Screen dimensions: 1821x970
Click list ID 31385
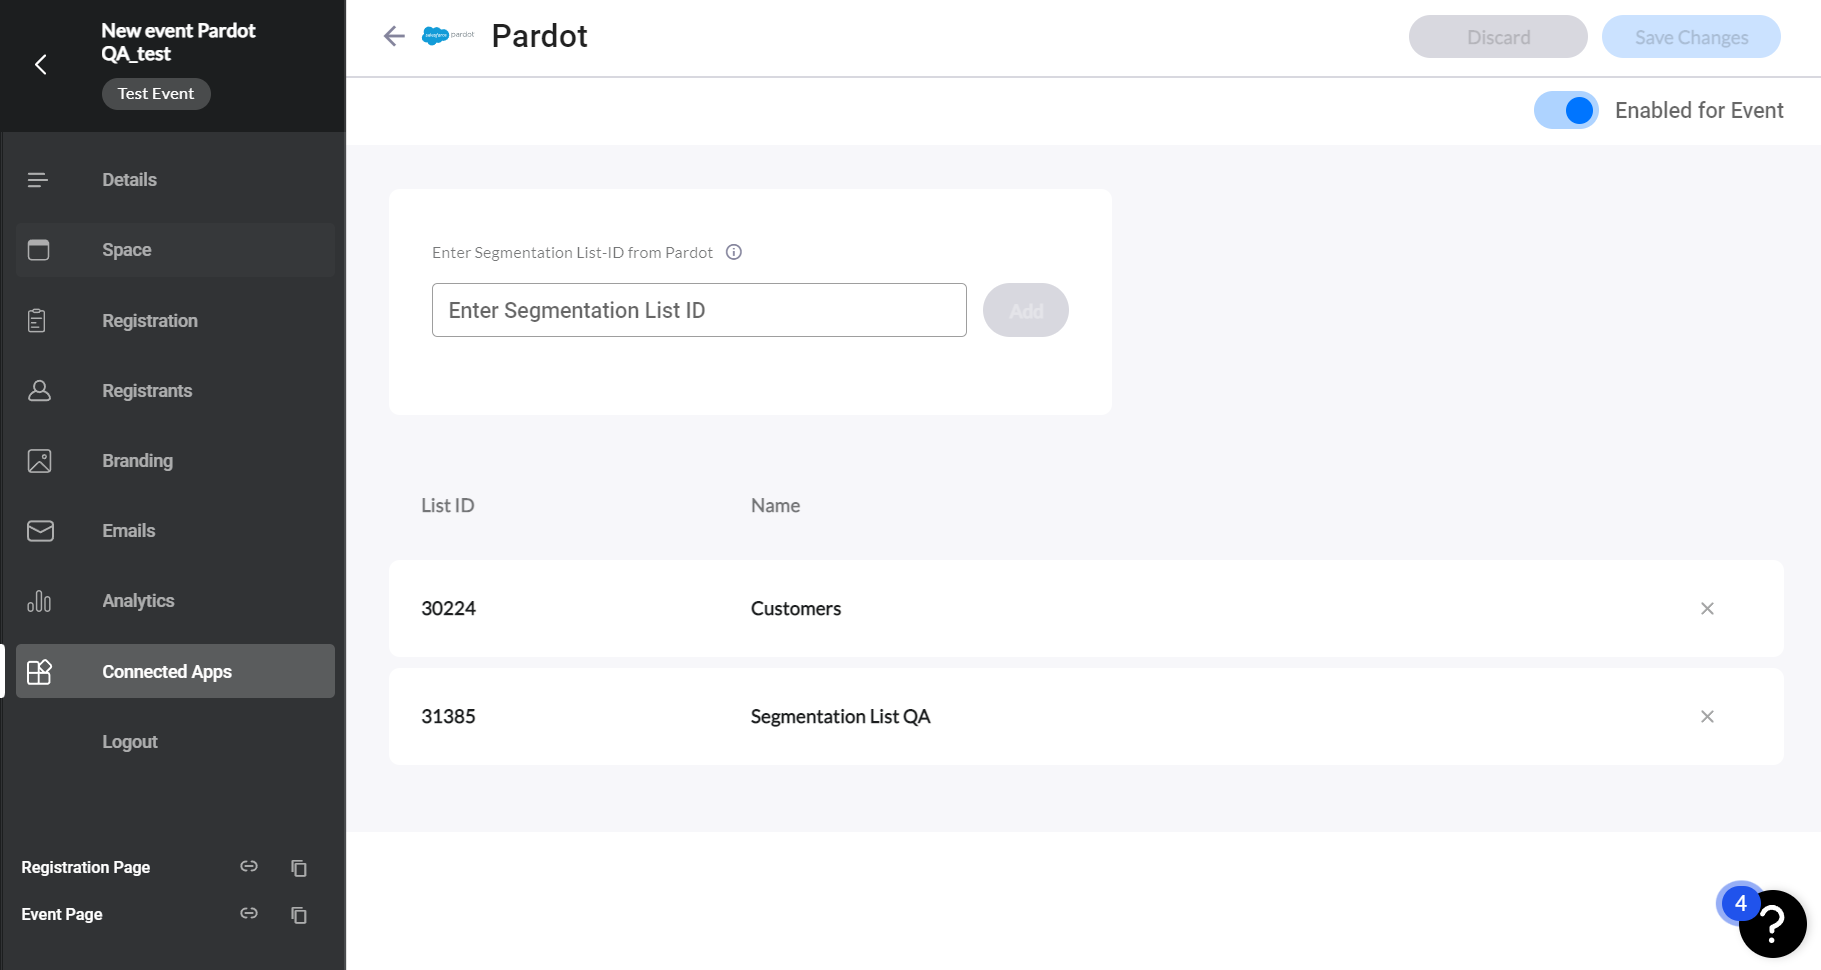pyautogui.click(x=448, y=717)
